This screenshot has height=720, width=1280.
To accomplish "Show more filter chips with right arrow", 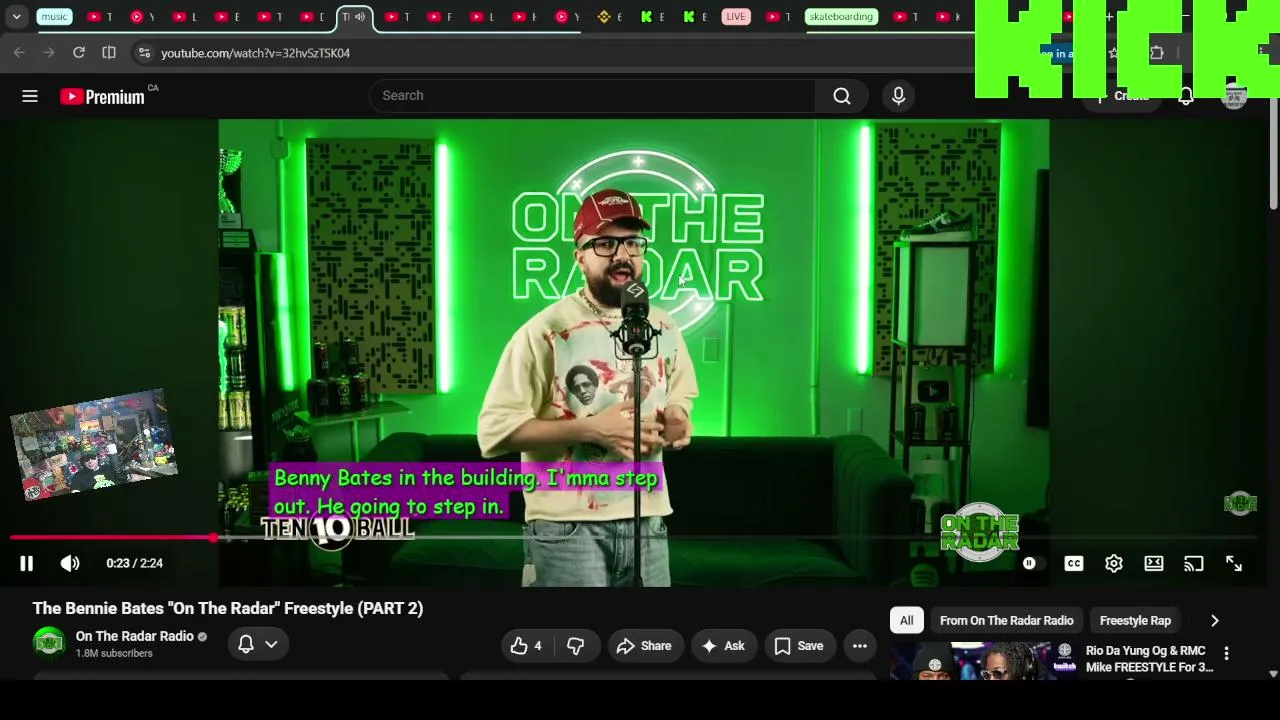I will (1215, 621).
